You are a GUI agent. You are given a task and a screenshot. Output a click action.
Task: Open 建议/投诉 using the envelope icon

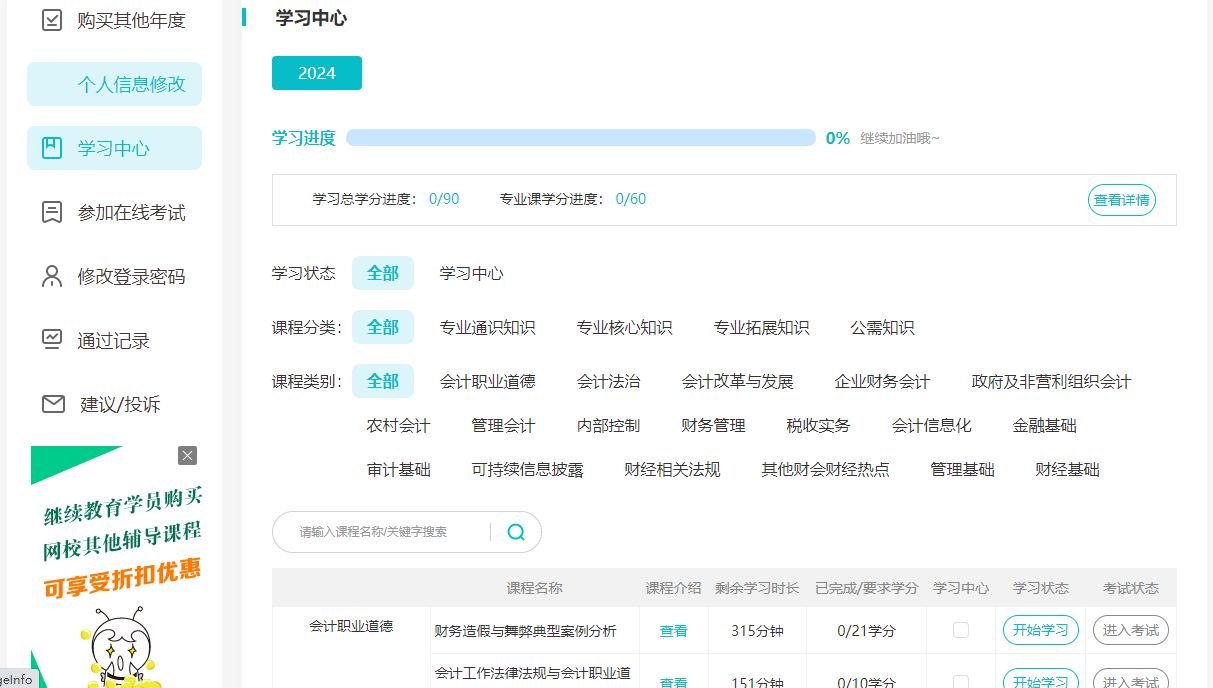[53, 403]
